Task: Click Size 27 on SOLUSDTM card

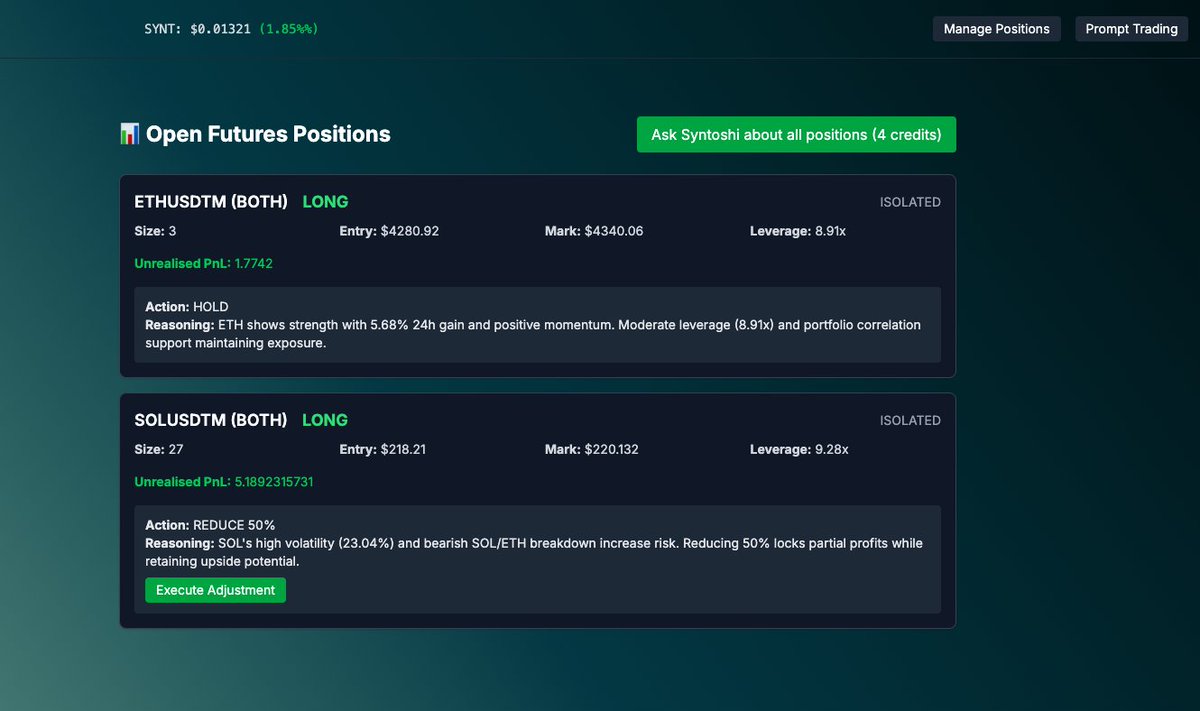Action: [x=157, y=449]
